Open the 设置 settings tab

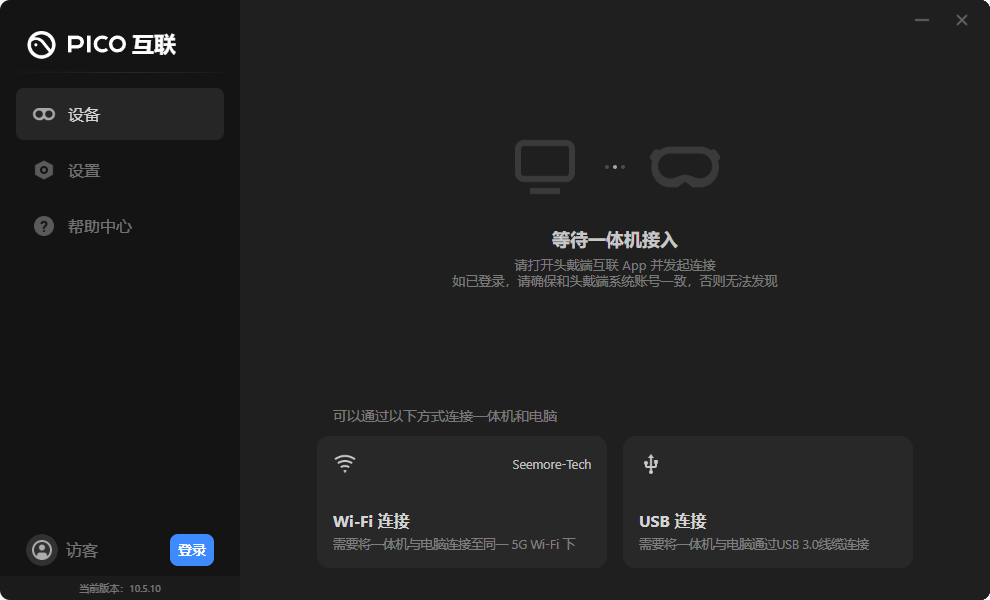[x=120, y=171]
